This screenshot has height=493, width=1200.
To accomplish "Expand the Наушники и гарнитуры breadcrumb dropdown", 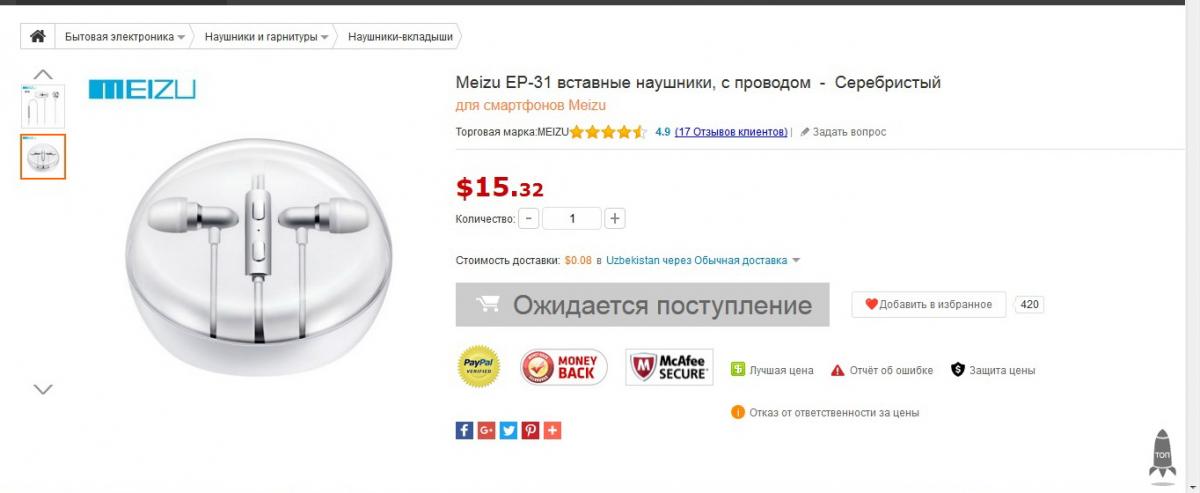I will pos(325,38).
